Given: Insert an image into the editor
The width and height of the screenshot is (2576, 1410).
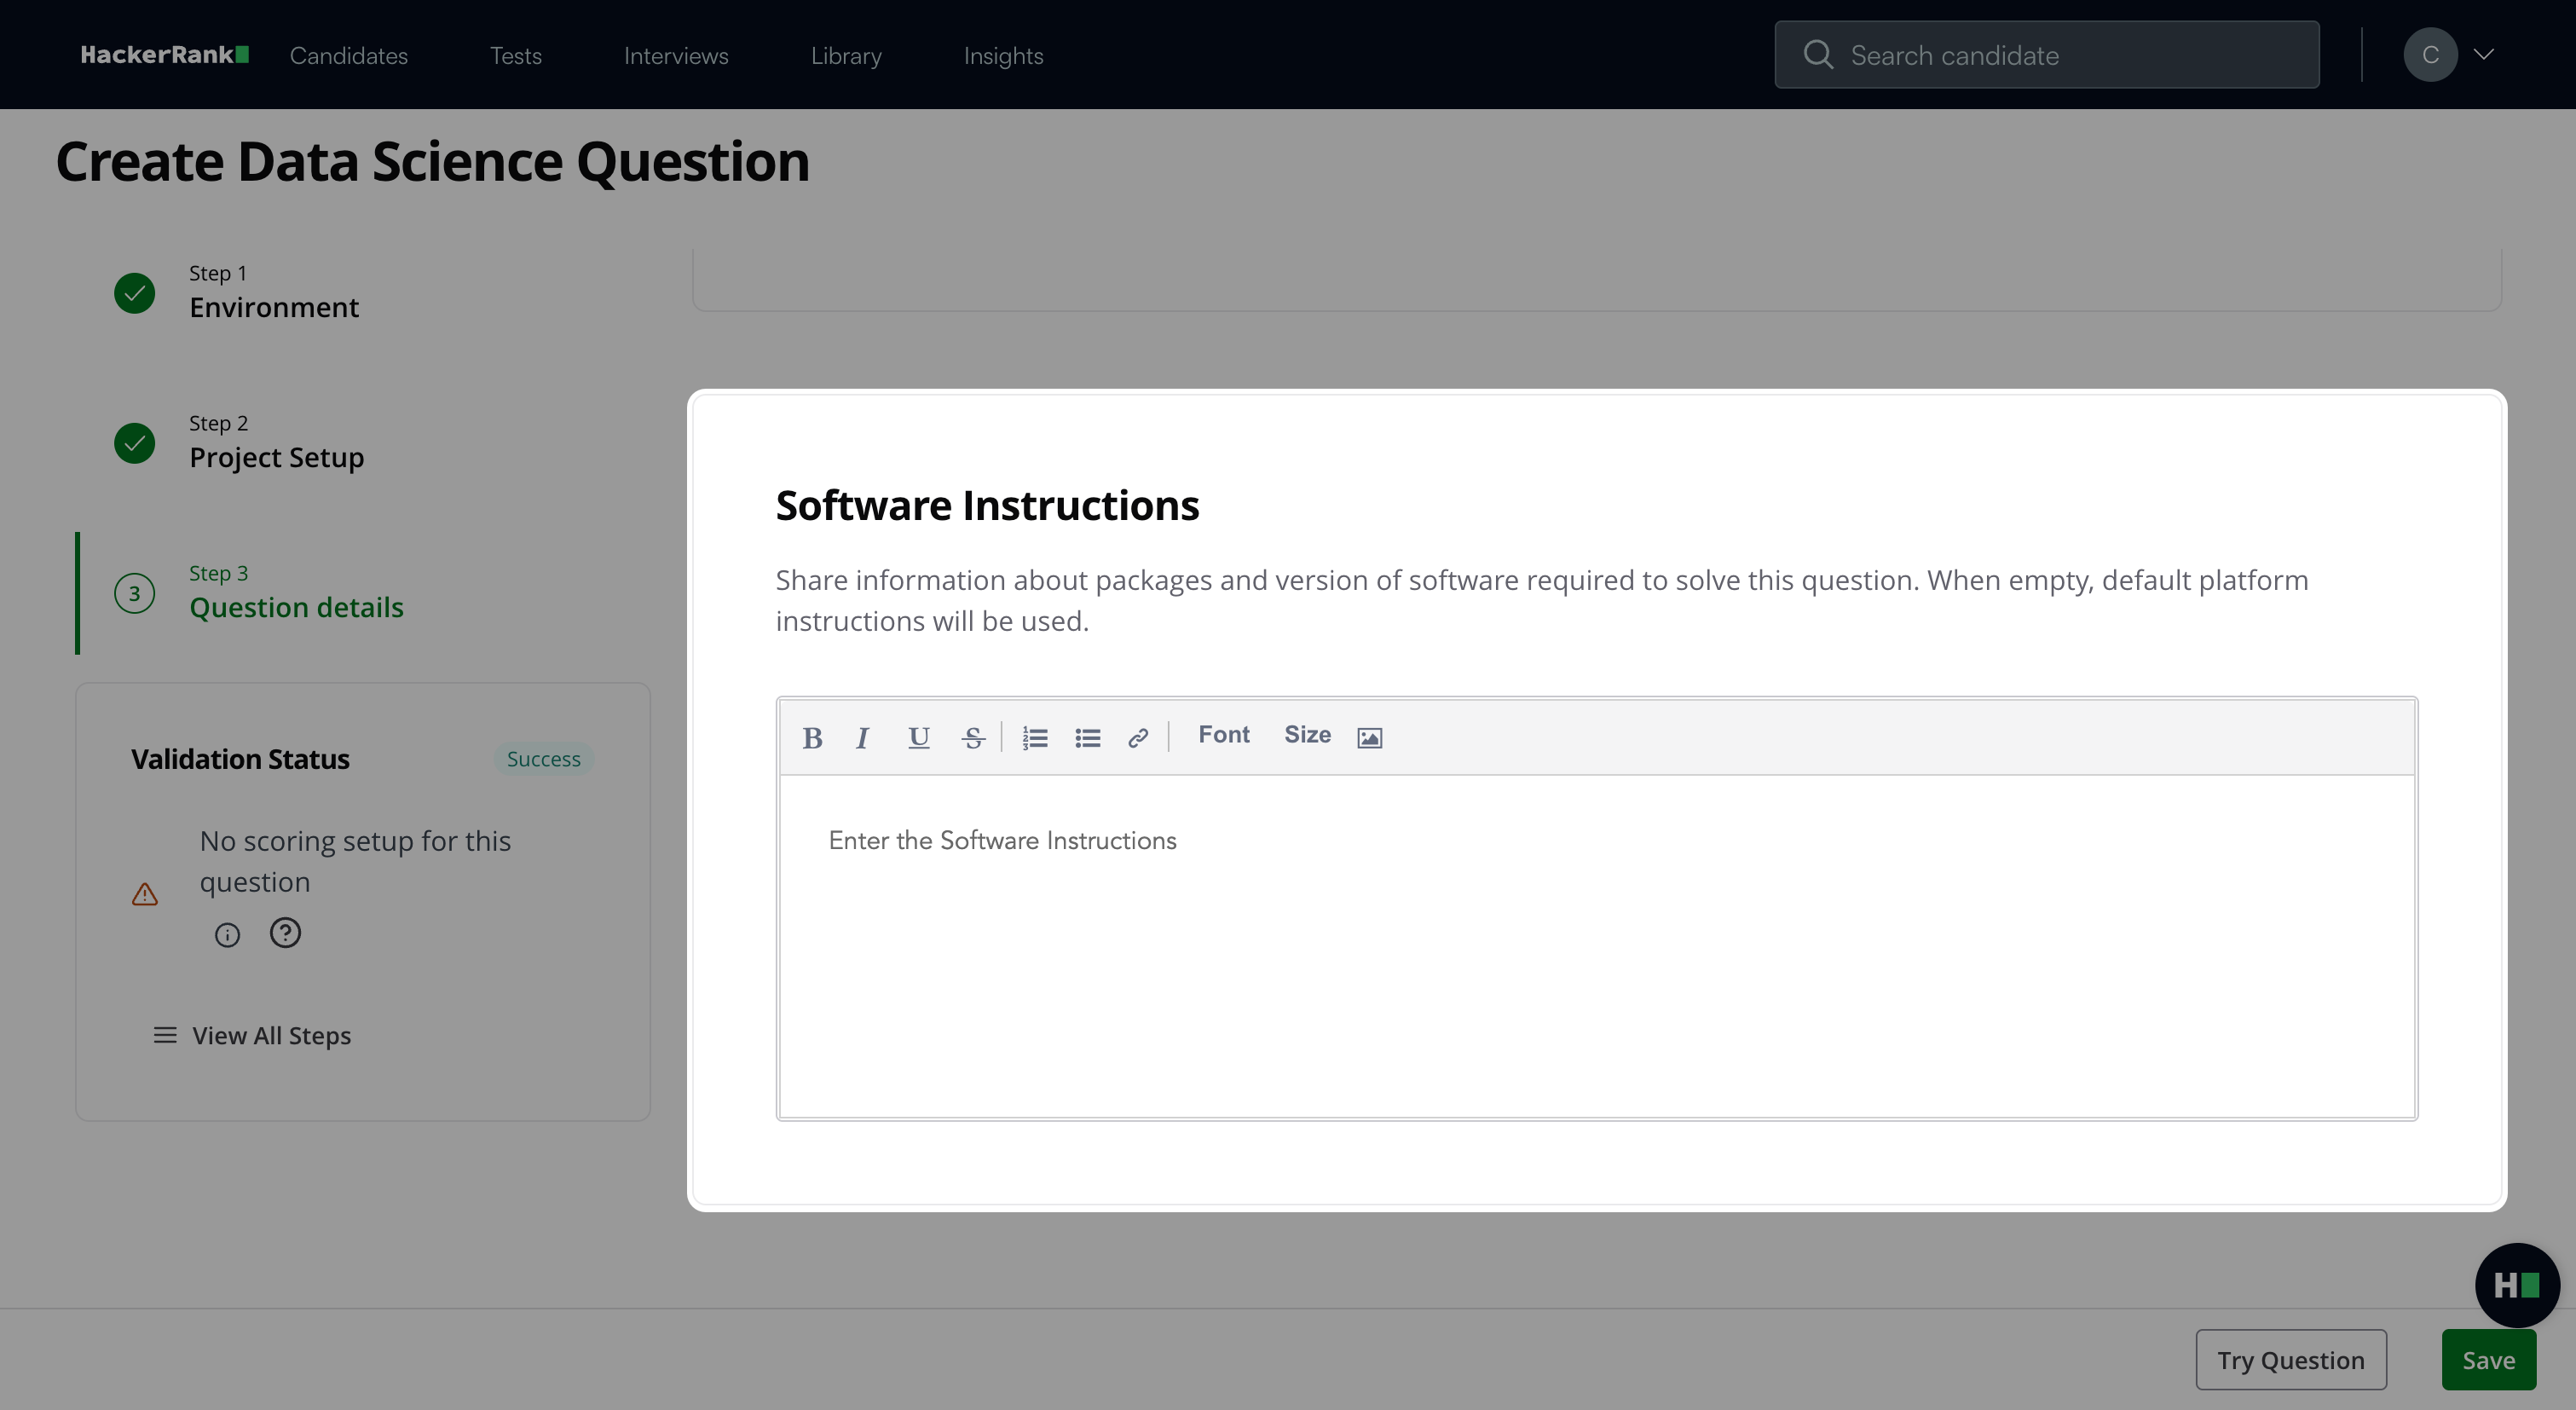Looking at the screenshot, I should (x=1369, y=738).
